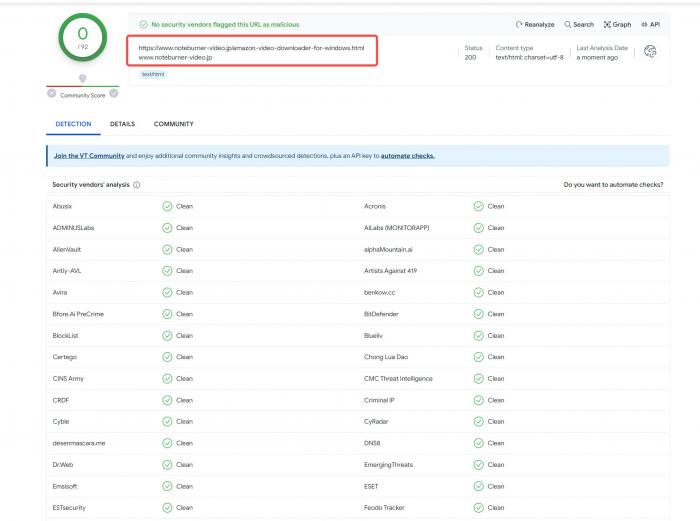The height and width of the screenshot is (521, 700).
Task: Click the globe icon beside Last Analysis Date
Action: (650, 52)
